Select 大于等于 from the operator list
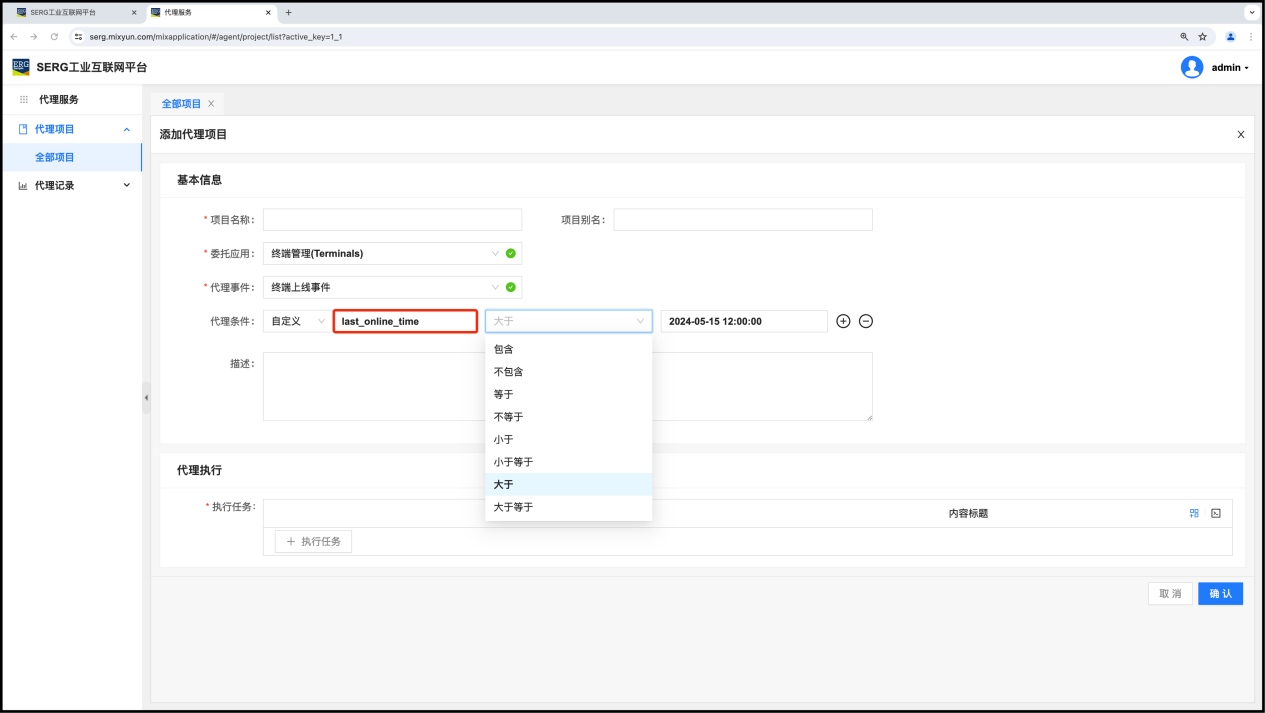The height and width of the screenshot is (713, 1265). [513, 507]
